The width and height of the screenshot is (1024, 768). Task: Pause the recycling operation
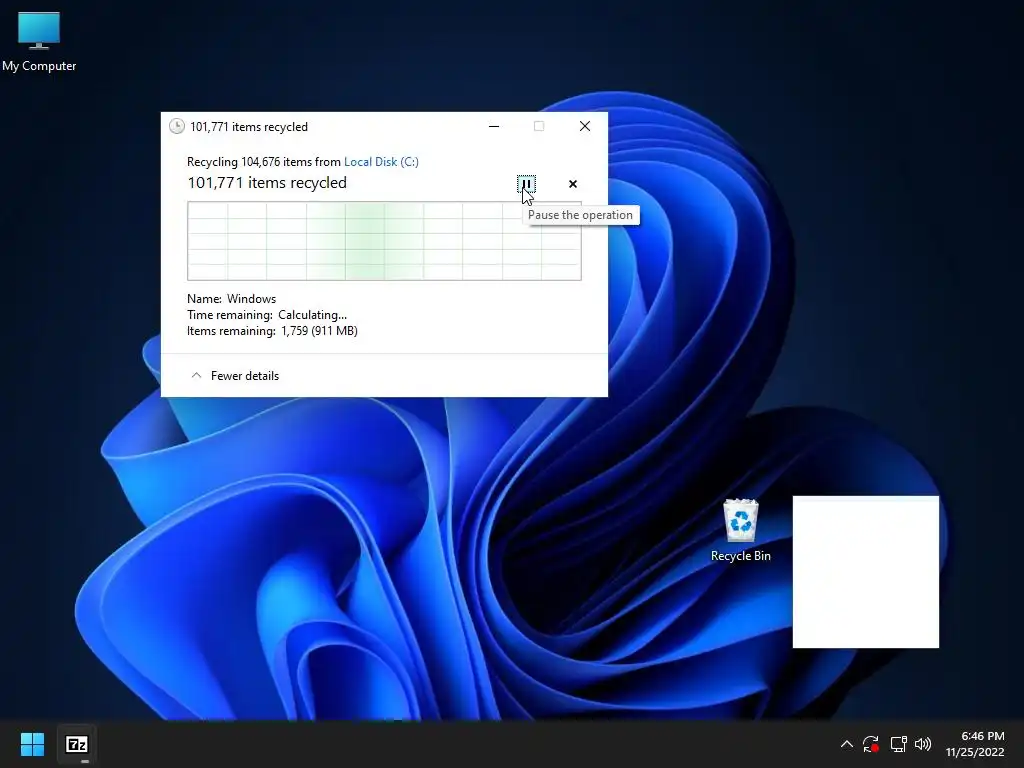point(526,184)
